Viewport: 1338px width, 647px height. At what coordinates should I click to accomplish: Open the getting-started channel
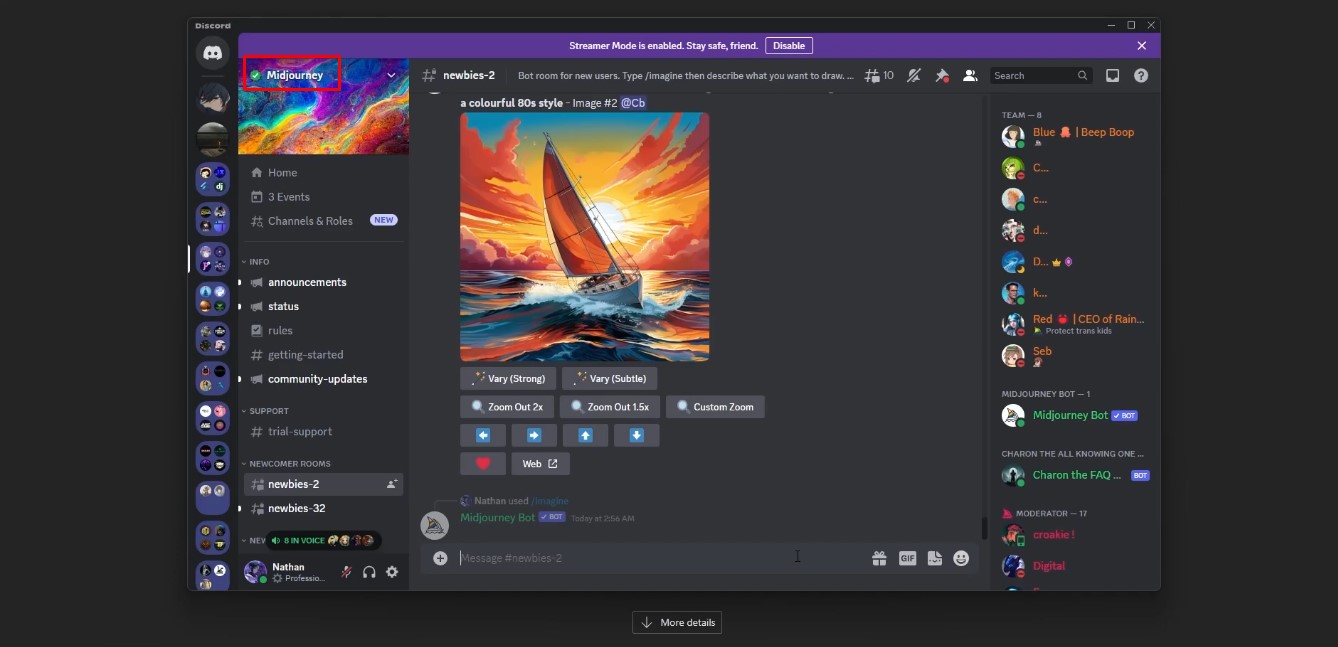coord(322,355)
